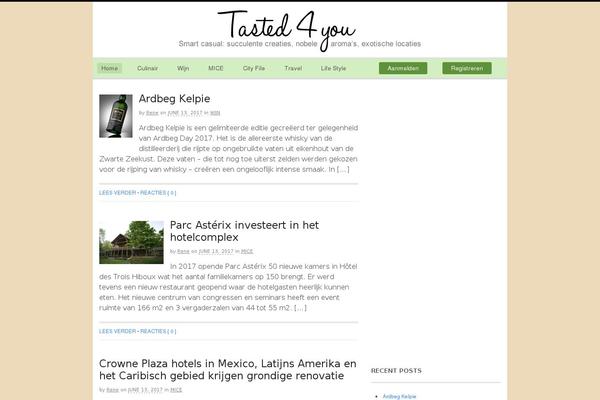Click the author link under Ardbeg Kelpie
The width and height of the screenshot is (600, 400).
(152, 113)
